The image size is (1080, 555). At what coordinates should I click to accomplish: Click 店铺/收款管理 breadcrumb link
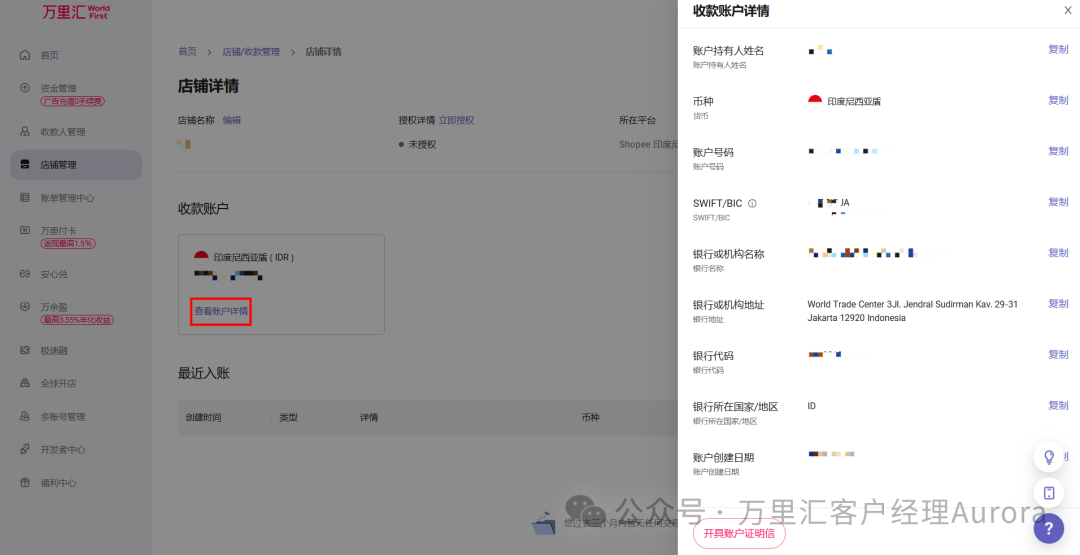(251, 52)
